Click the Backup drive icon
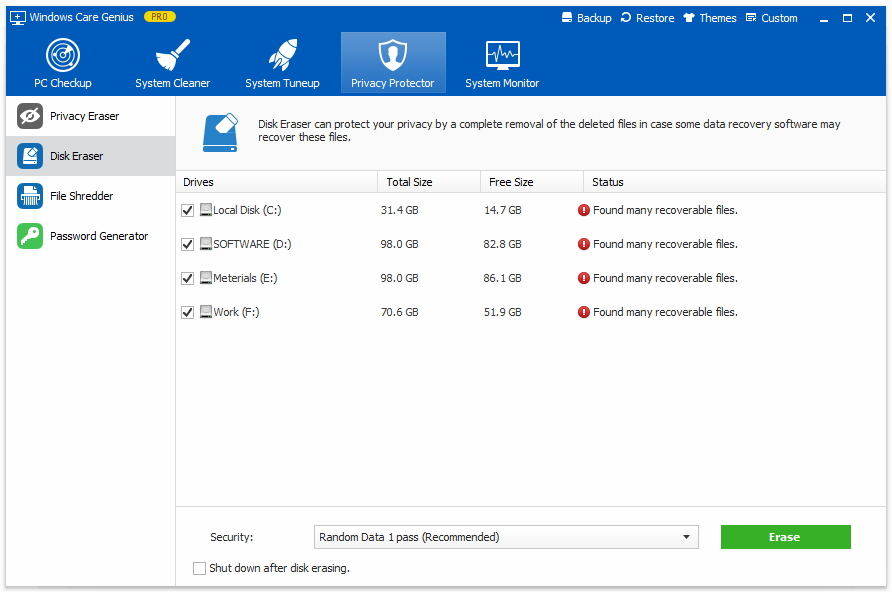The width and height of the screenshot is (892, 592). [567, 18]
